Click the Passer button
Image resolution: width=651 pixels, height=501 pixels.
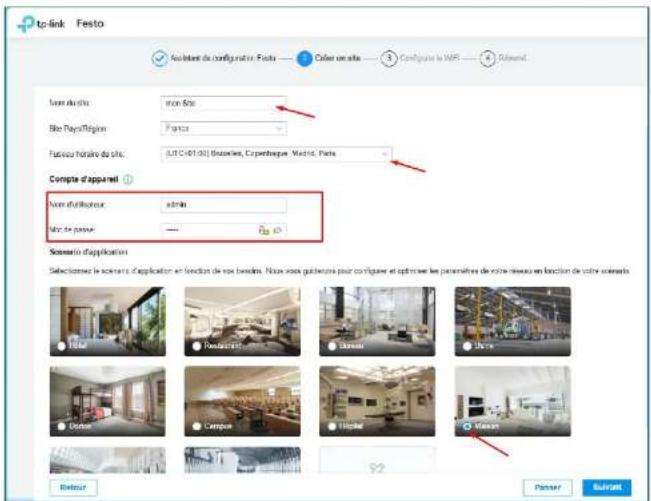click(547, 487)
